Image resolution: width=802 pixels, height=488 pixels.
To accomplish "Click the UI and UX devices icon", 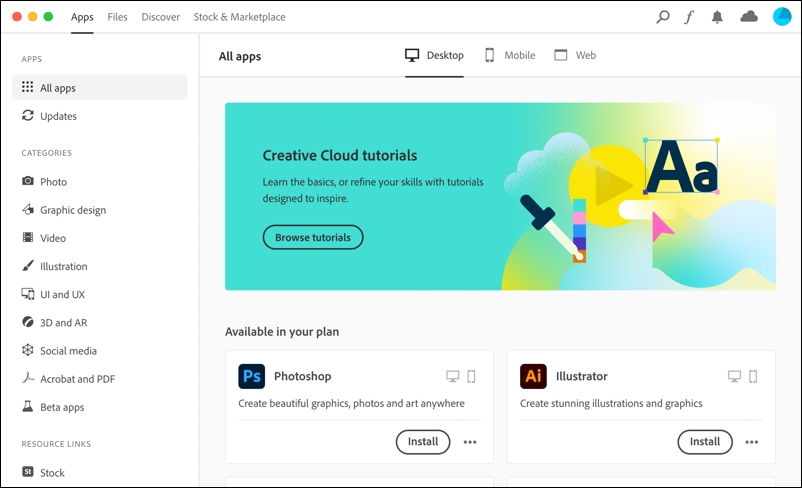I will (x=28, y=294).
